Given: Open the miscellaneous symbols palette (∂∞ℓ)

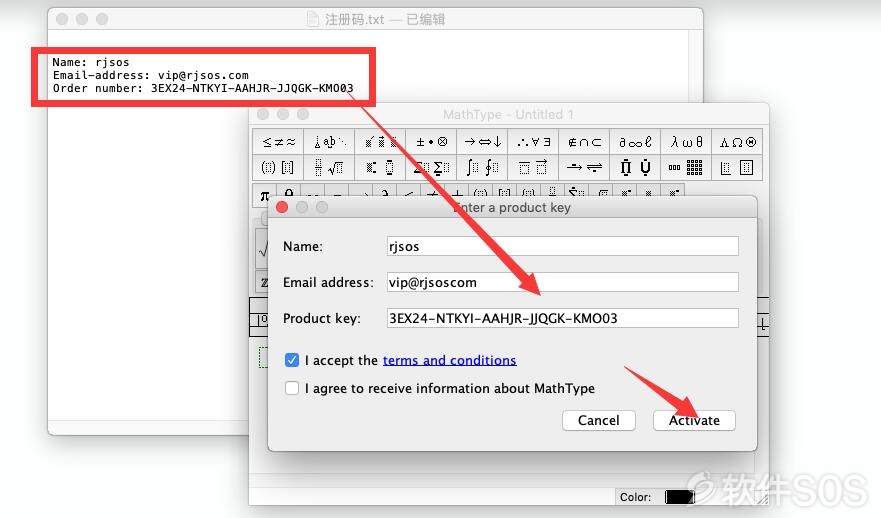Looking at the screenshot, I should click(x=635, y=142).
